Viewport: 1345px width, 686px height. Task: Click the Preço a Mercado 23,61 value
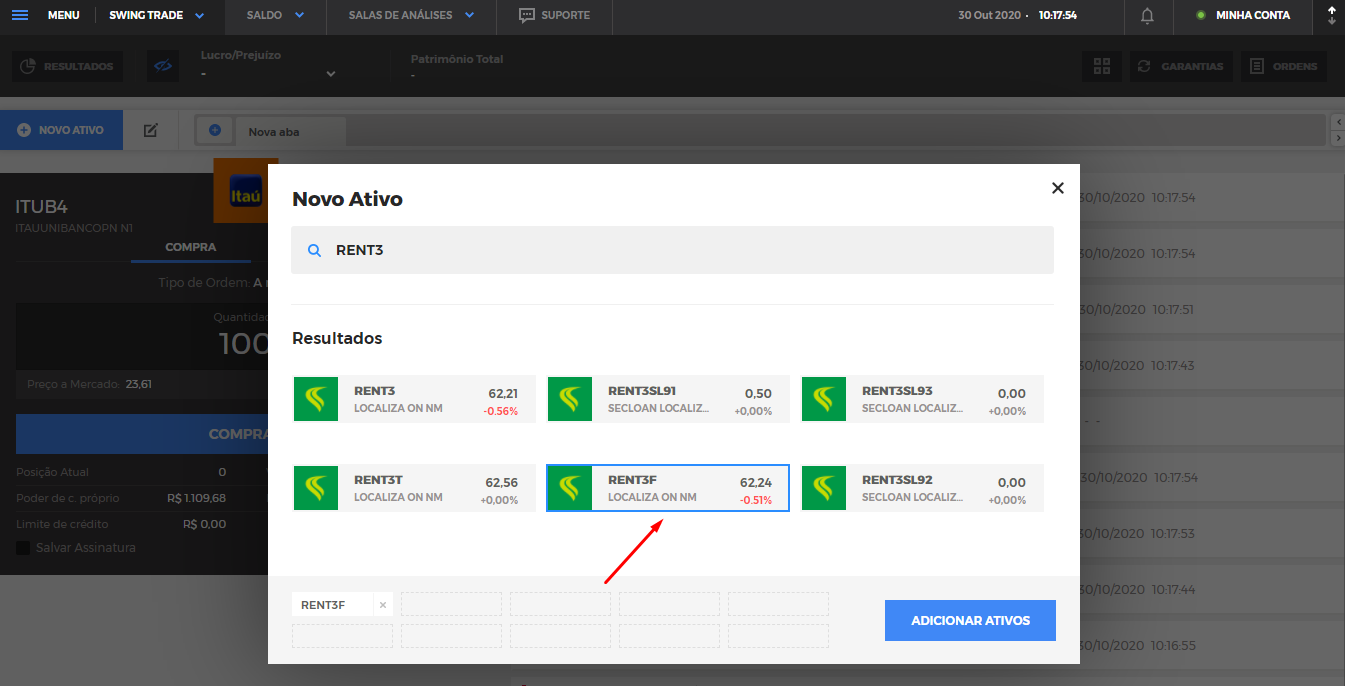tap(139, 384)
